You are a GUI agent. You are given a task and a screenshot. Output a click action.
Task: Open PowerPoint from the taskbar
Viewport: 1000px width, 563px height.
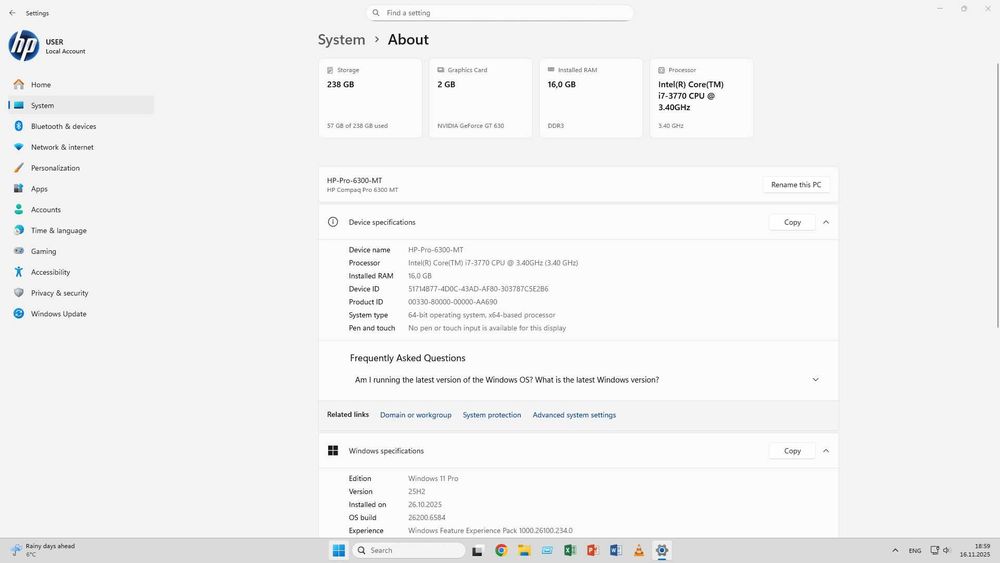click(x=592, y=550)
